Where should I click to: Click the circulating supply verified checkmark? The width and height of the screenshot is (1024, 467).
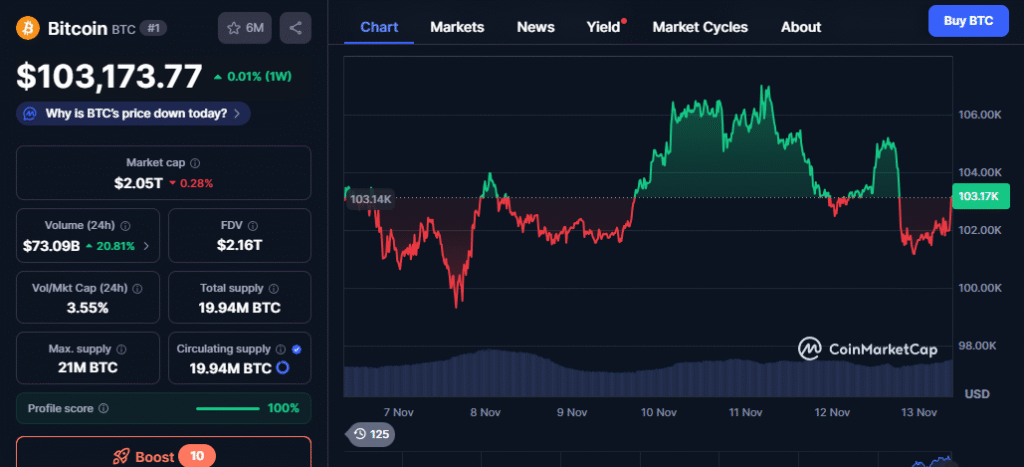[x=296, y=349]
